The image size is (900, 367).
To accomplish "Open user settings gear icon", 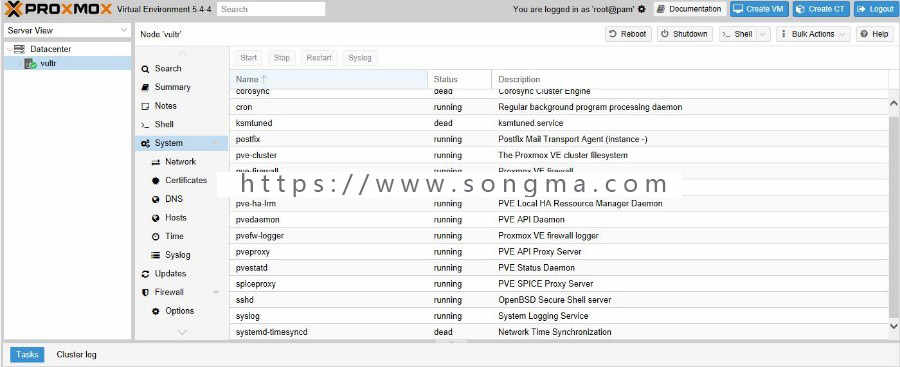I will tap(642, 9).
